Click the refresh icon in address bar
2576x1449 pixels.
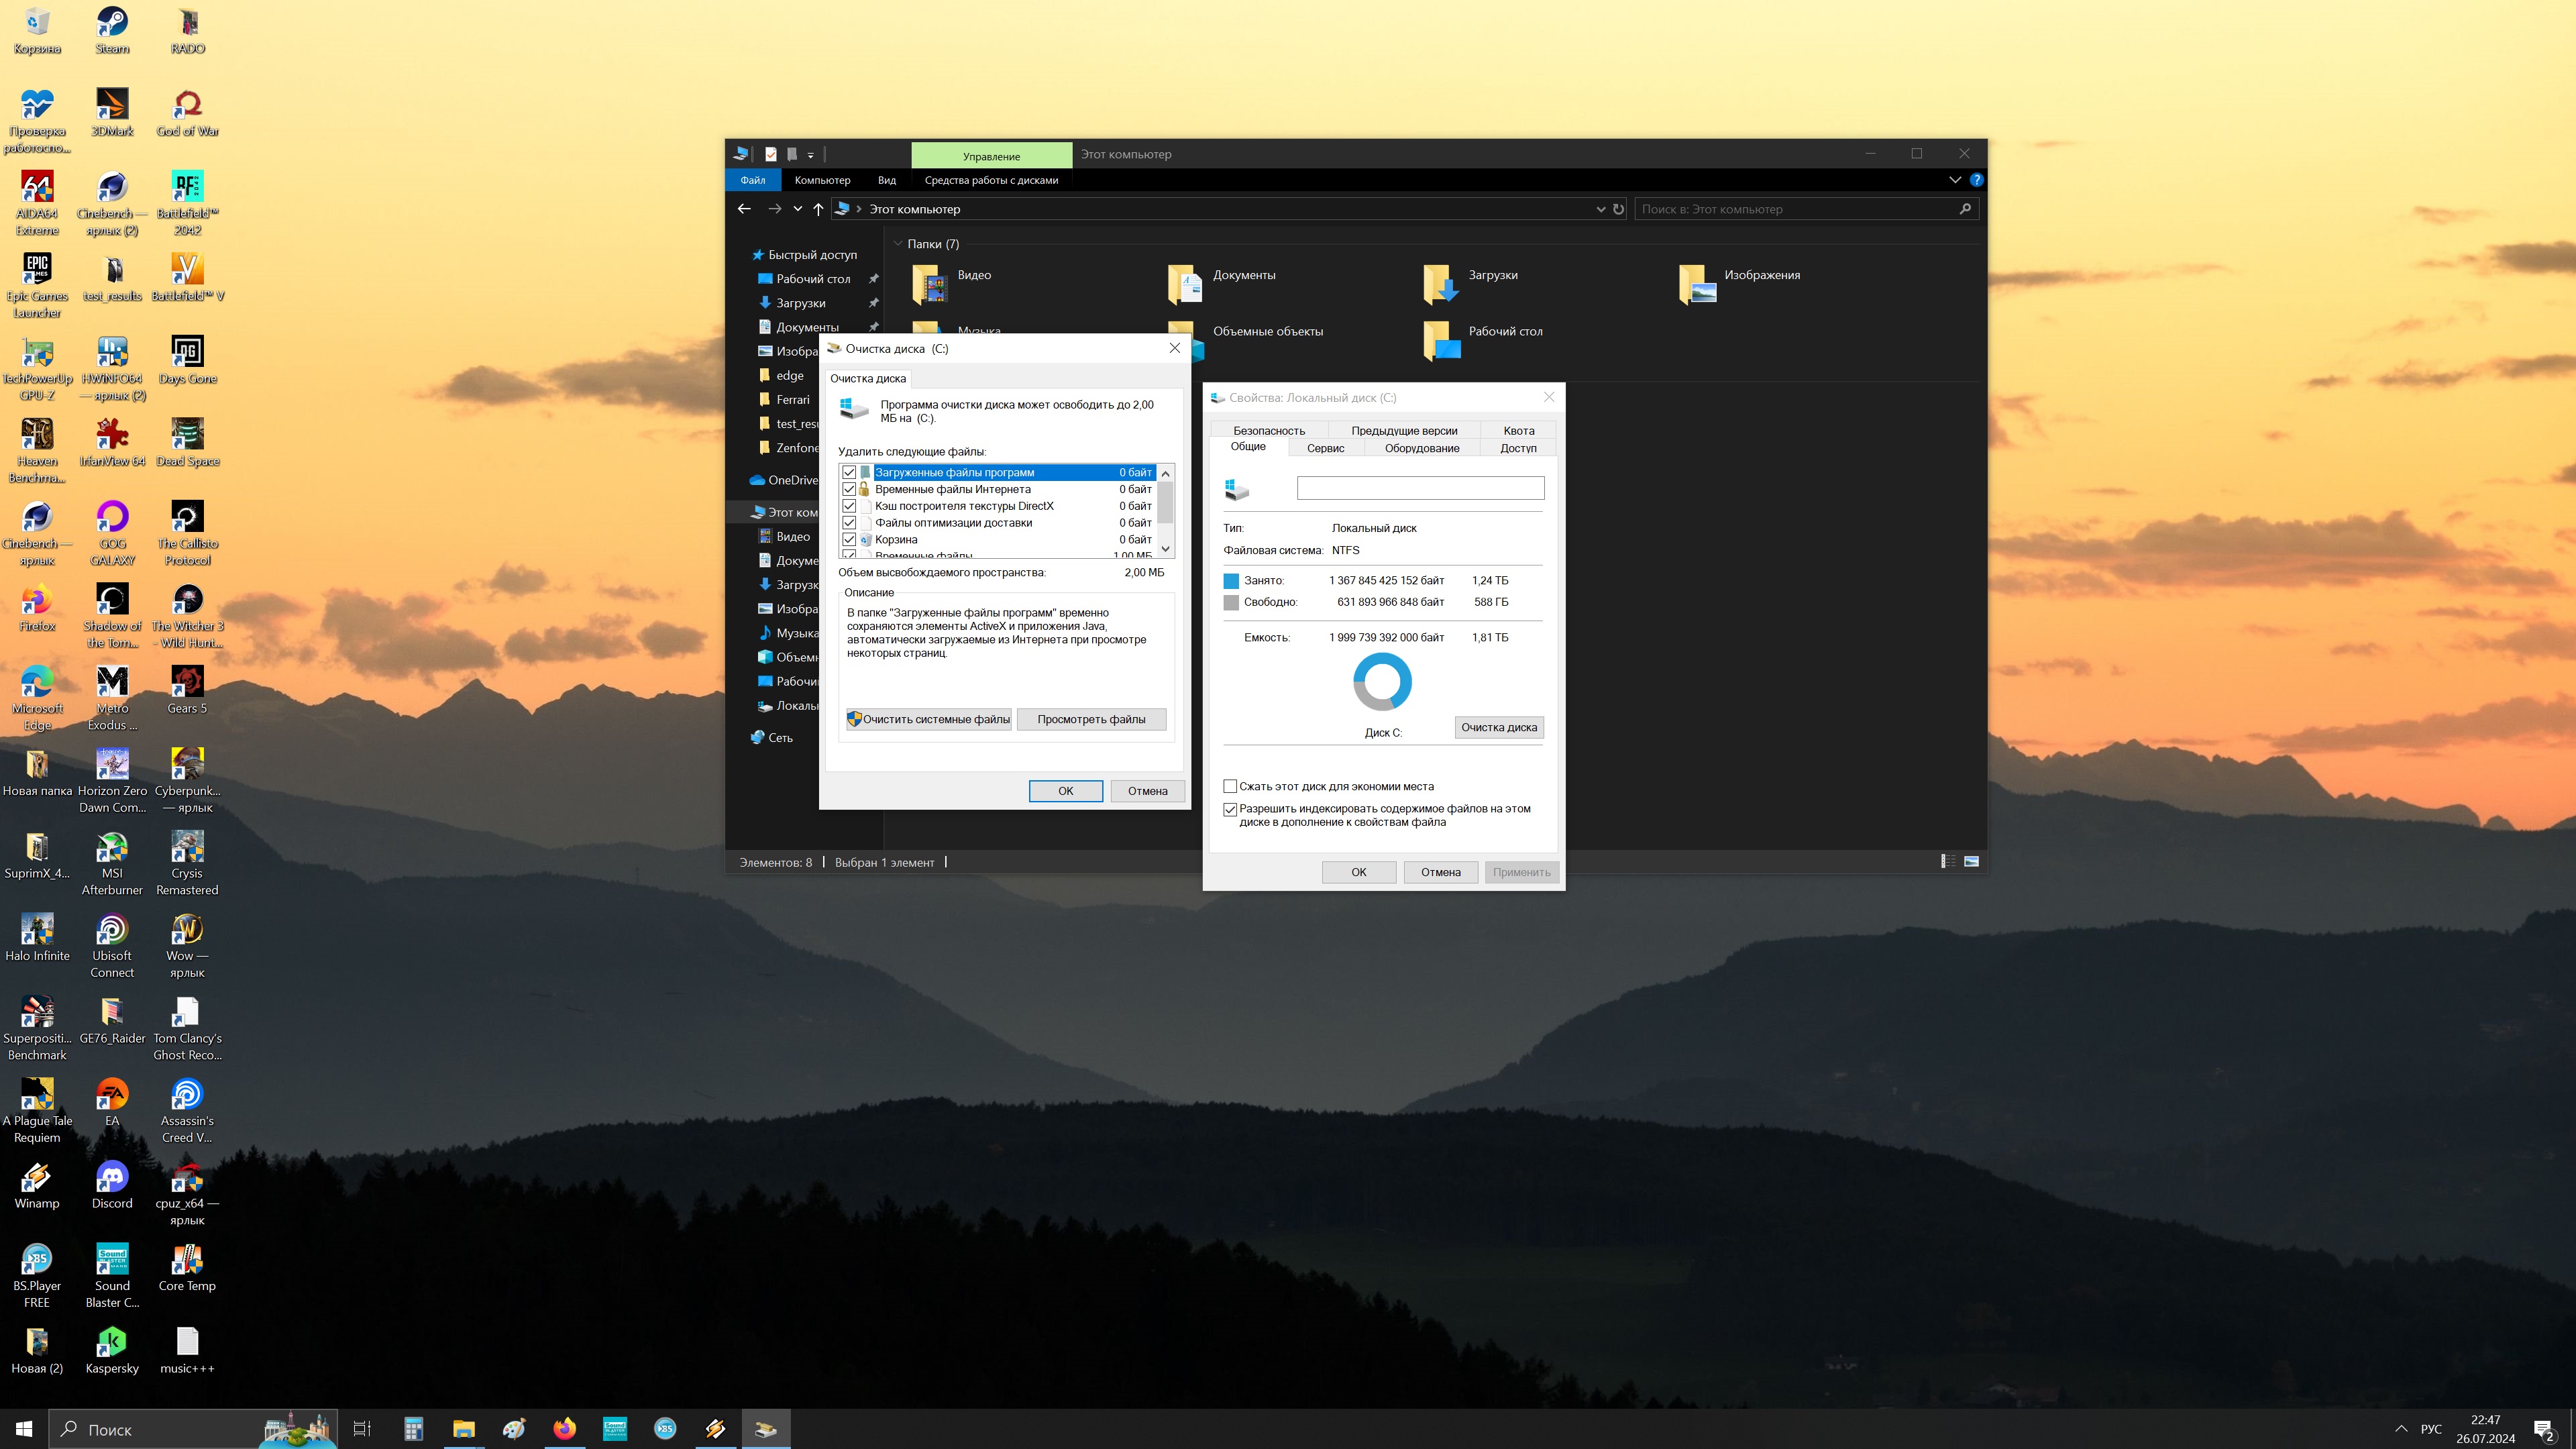[x=1618, y=209]
